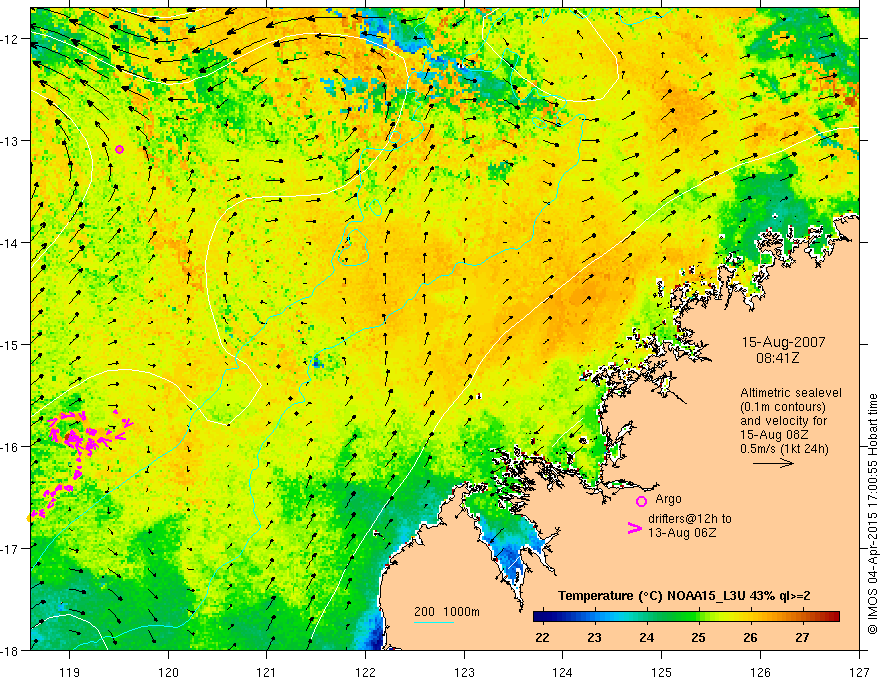Image resolution: width=880 pixels, height=680 pixels.
Task: Click the longitude axis label 121
Action: click(267, 673)
